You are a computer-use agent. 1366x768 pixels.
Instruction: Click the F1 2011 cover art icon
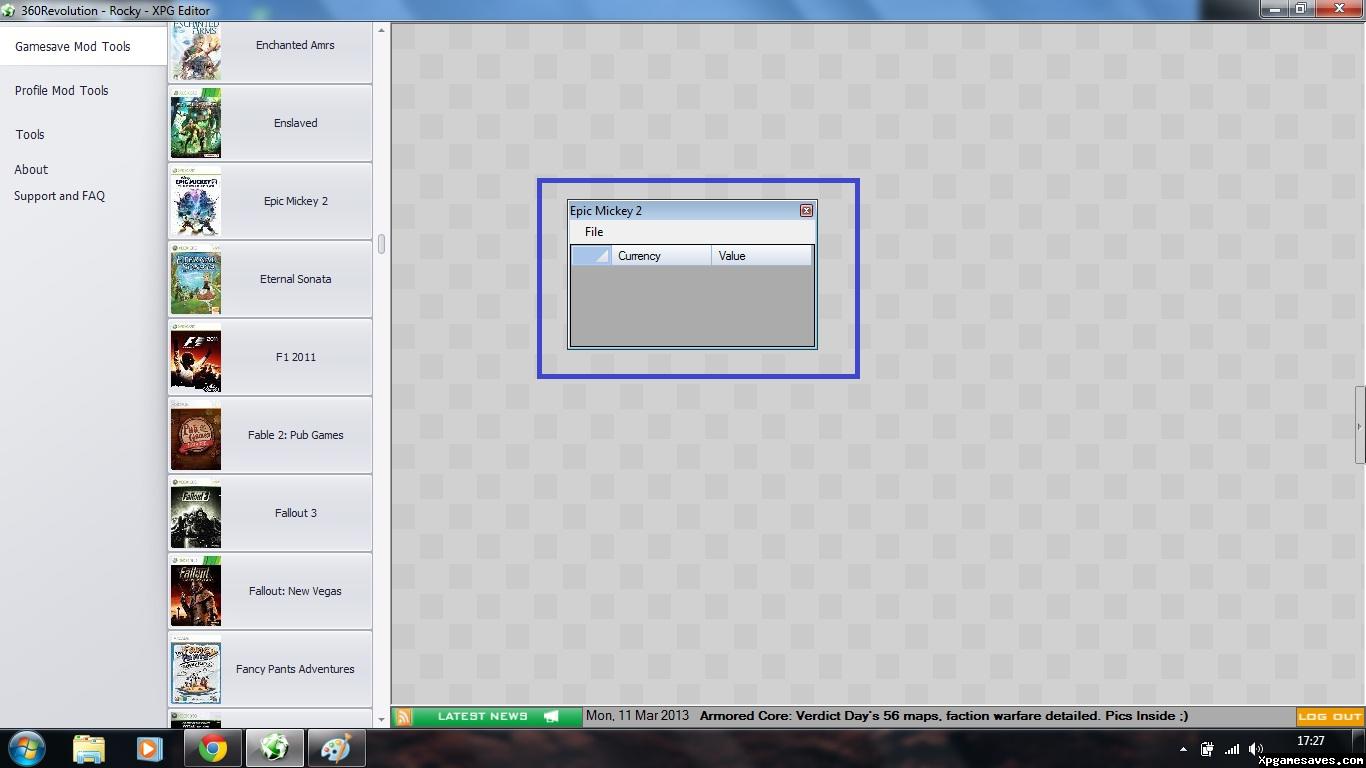coord(196,358)
